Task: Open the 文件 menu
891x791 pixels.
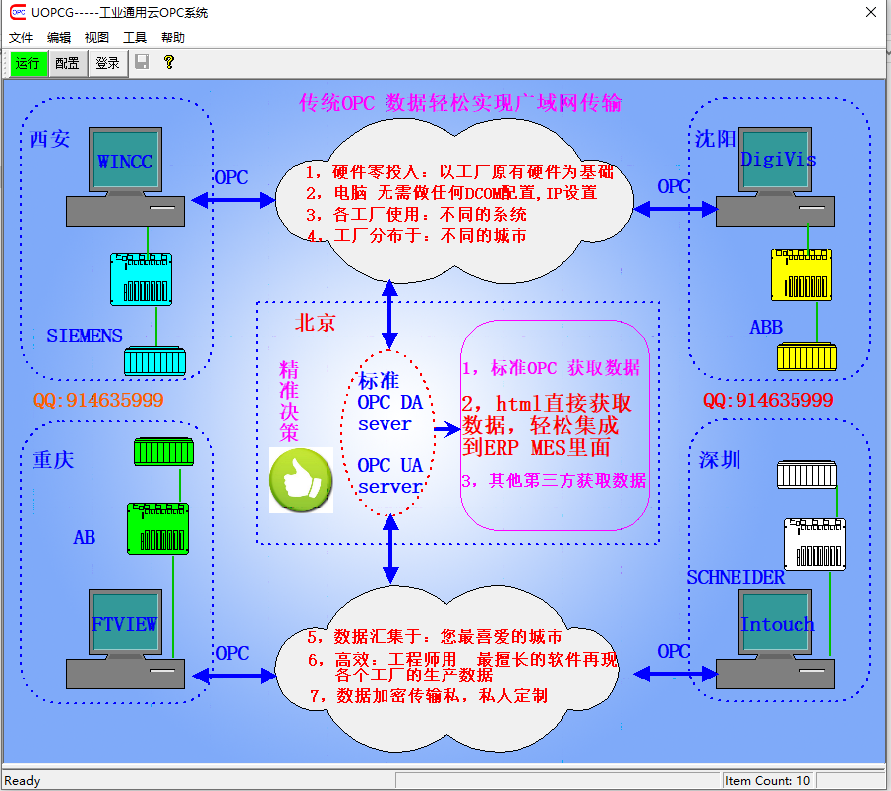Action: [21, 38]
